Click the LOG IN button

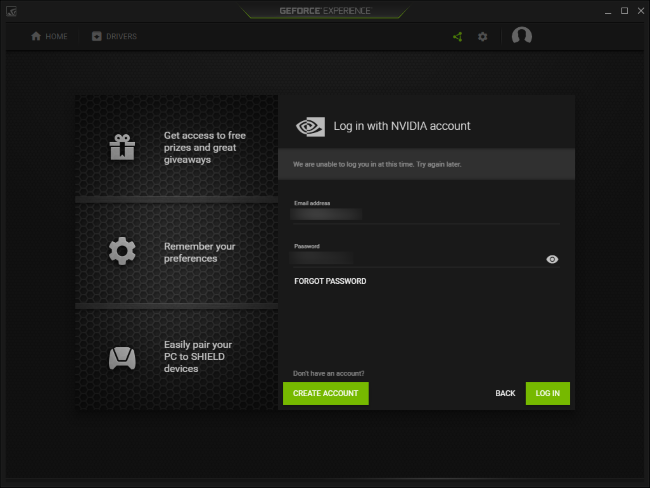(547, 393)
